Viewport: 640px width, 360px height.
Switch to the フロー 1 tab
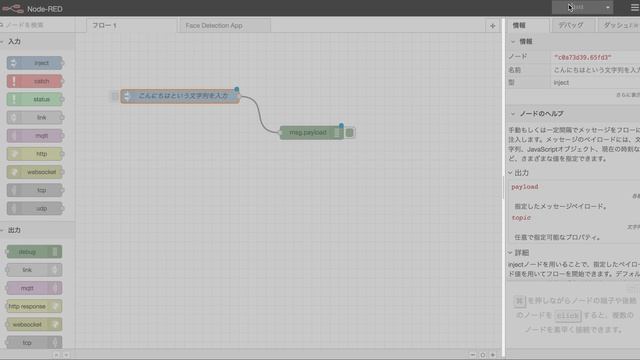tap(131, 26)
